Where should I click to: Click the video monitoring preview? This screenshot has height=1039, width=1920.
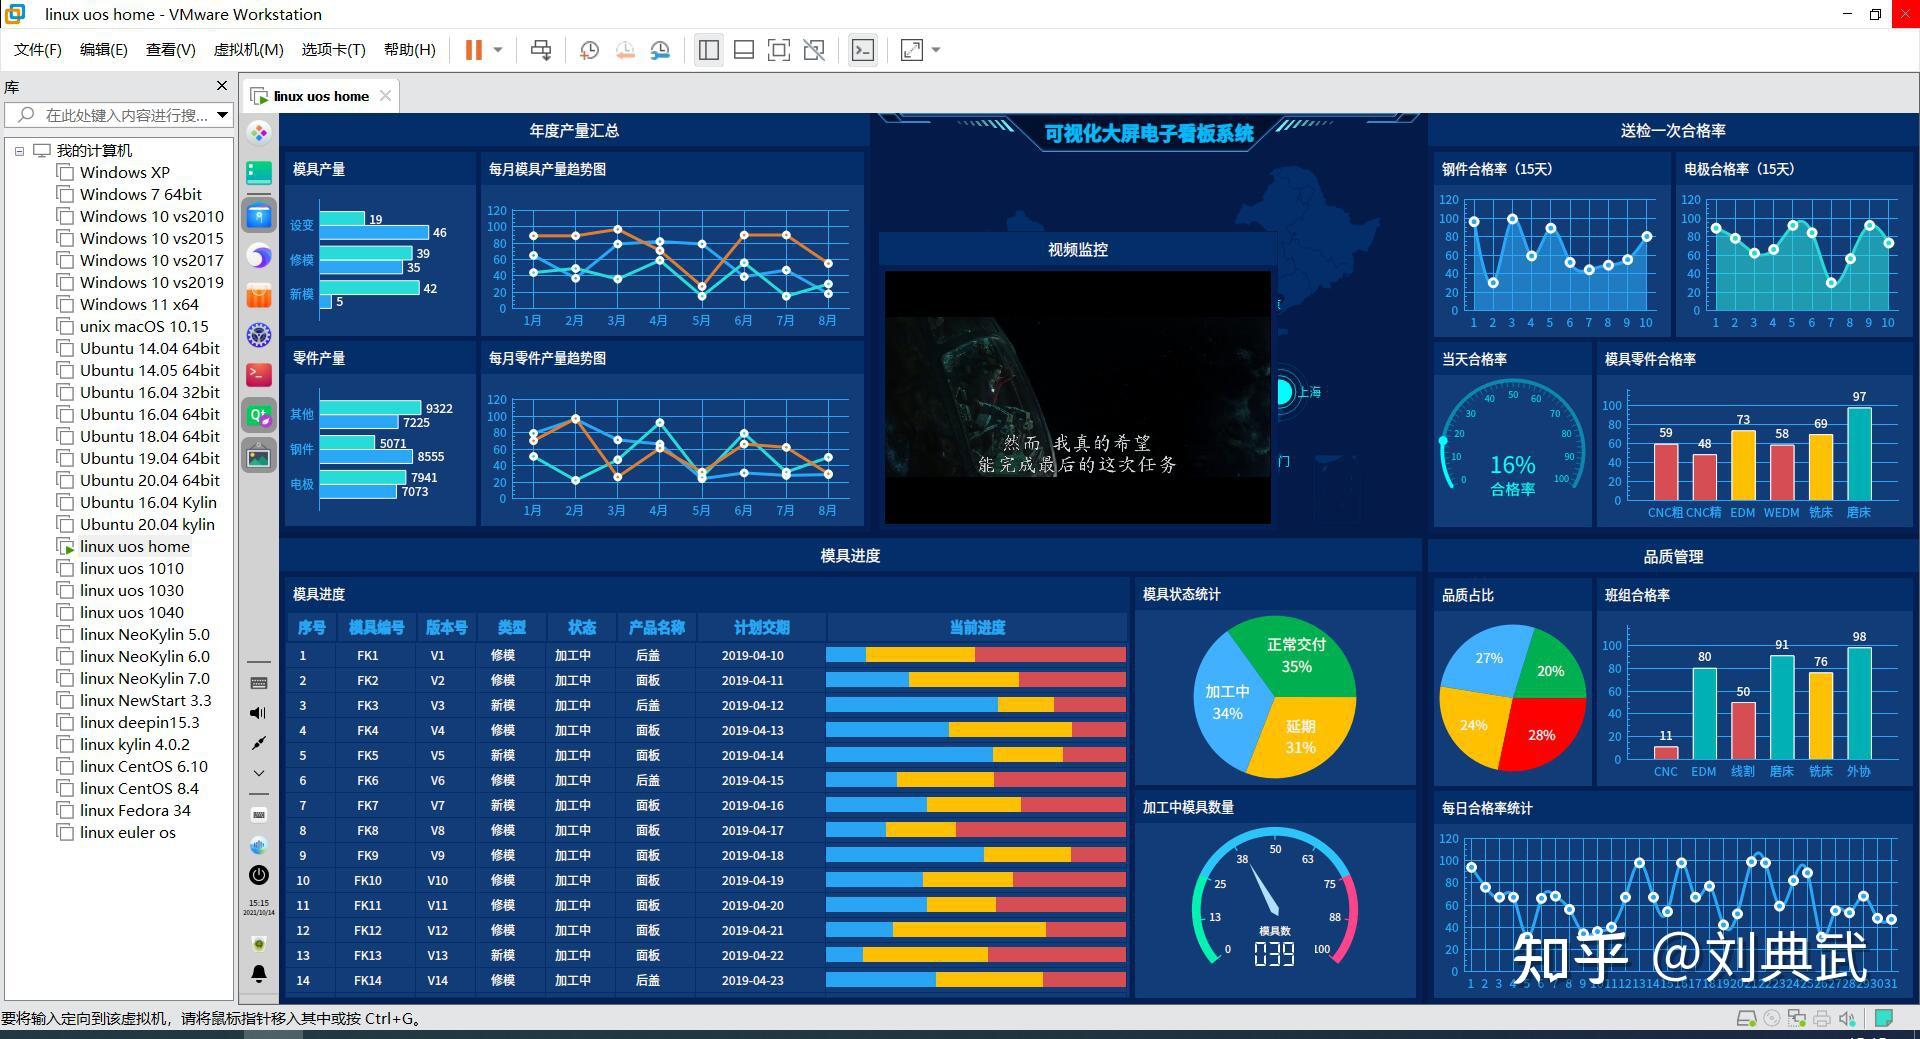1078,397
